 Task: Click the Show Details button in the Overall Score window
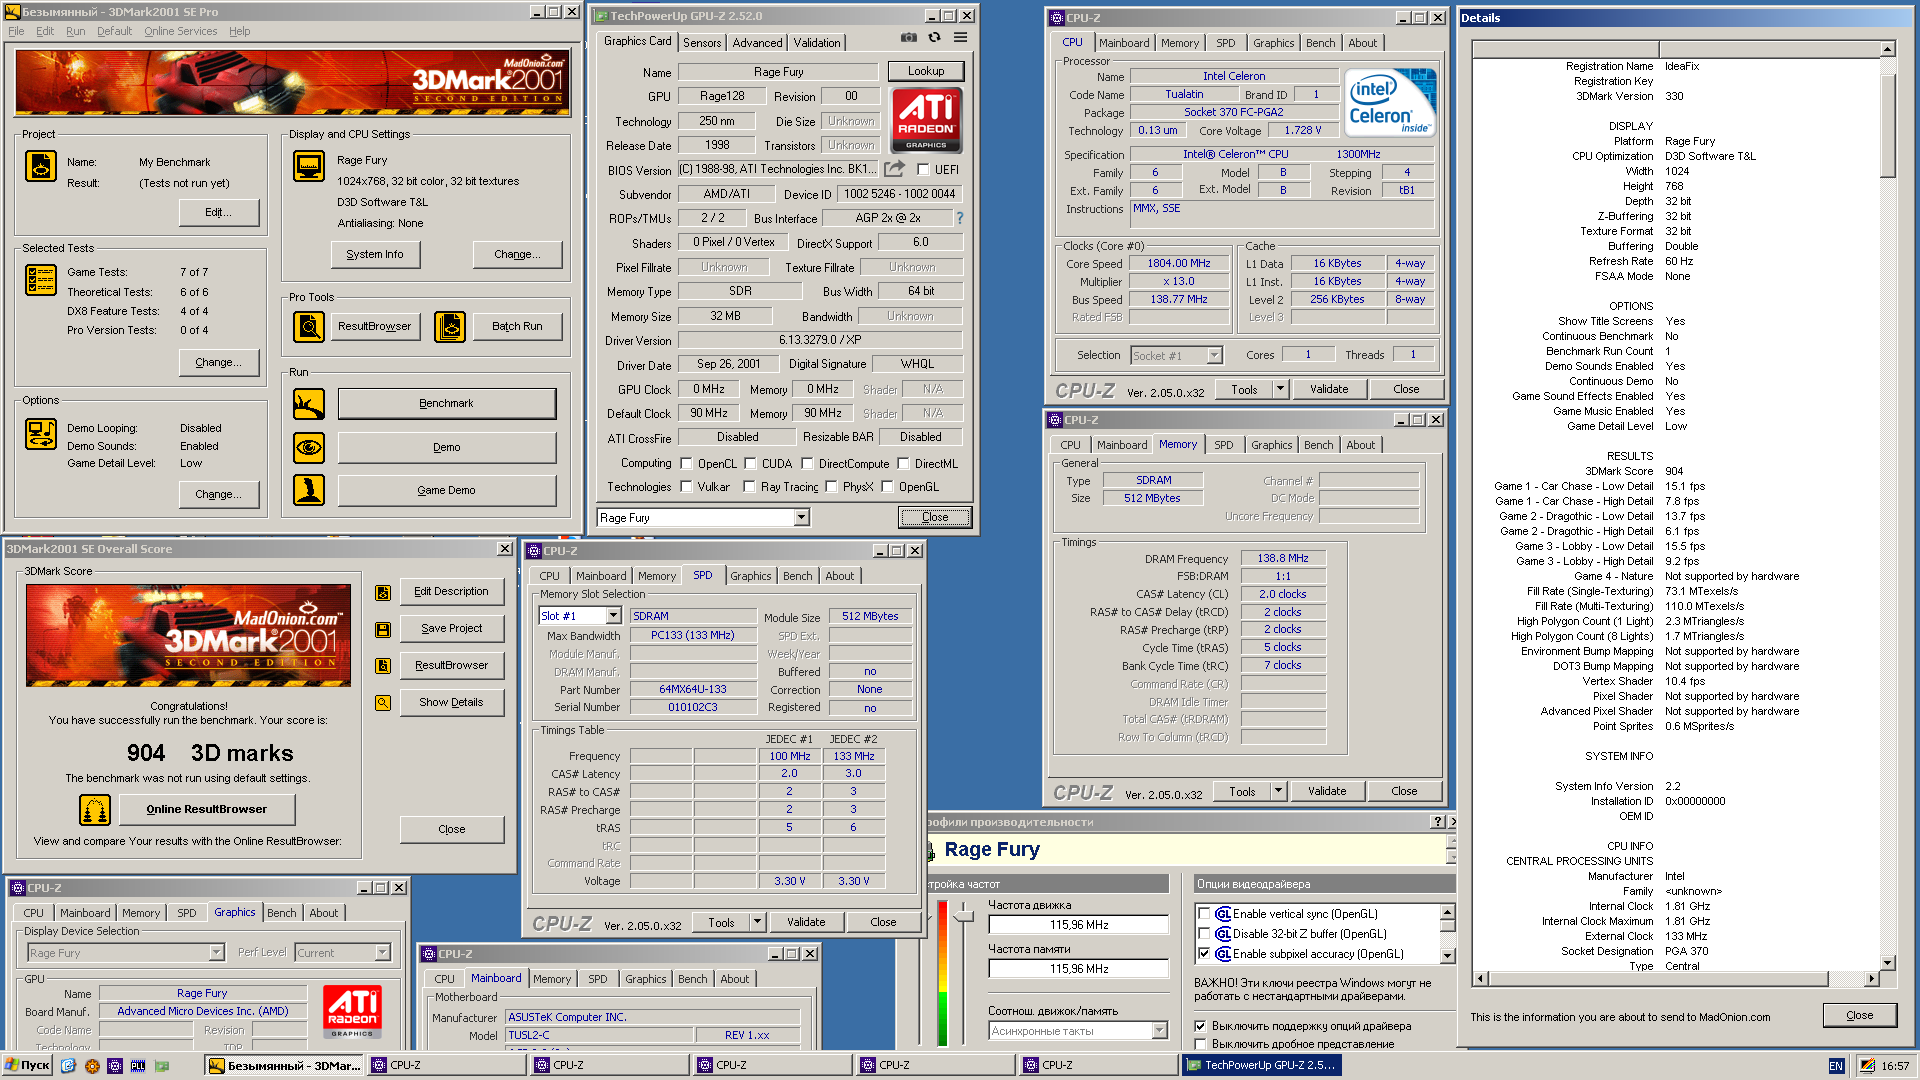[451, 702]
